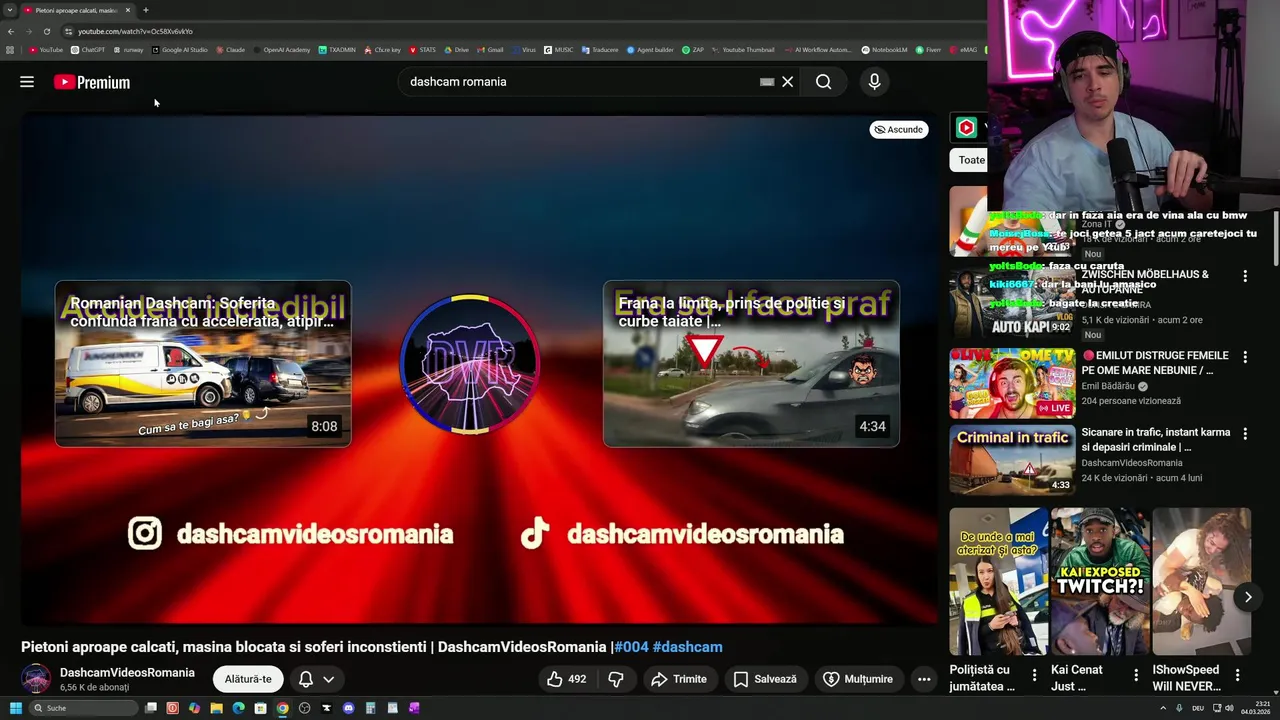Open DashcamVideosRomania channel avatar
The width and height of the screenshot is (1280, 720).
tap(36, 679)
